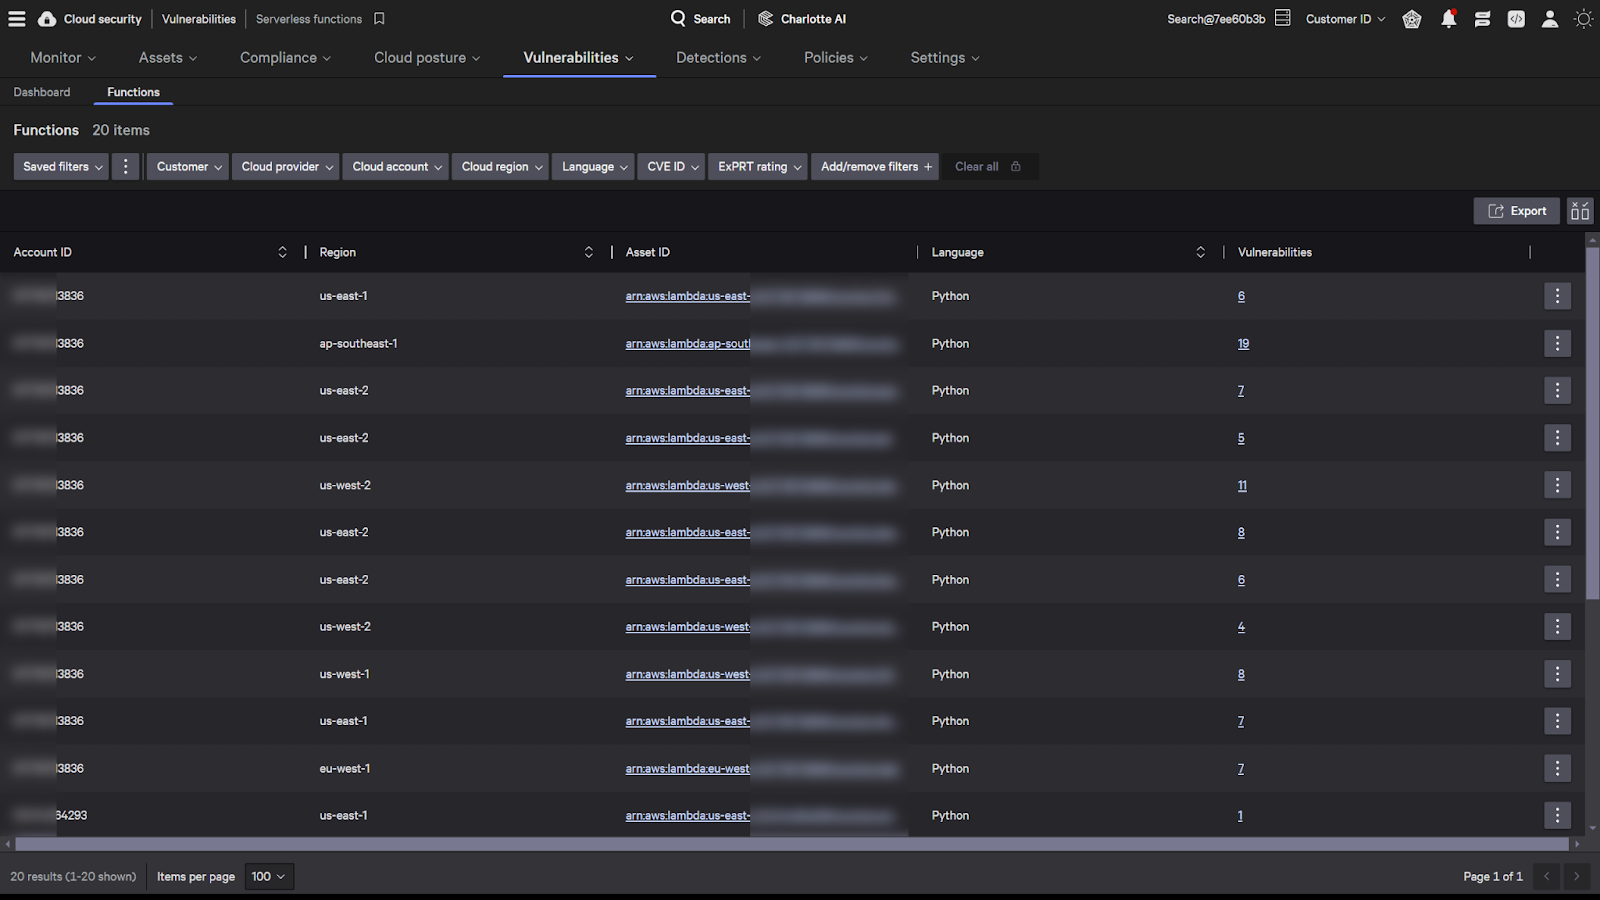Open the hamburger navigation menu
This screenshot has height=900, width=1600.
[17, 19]
